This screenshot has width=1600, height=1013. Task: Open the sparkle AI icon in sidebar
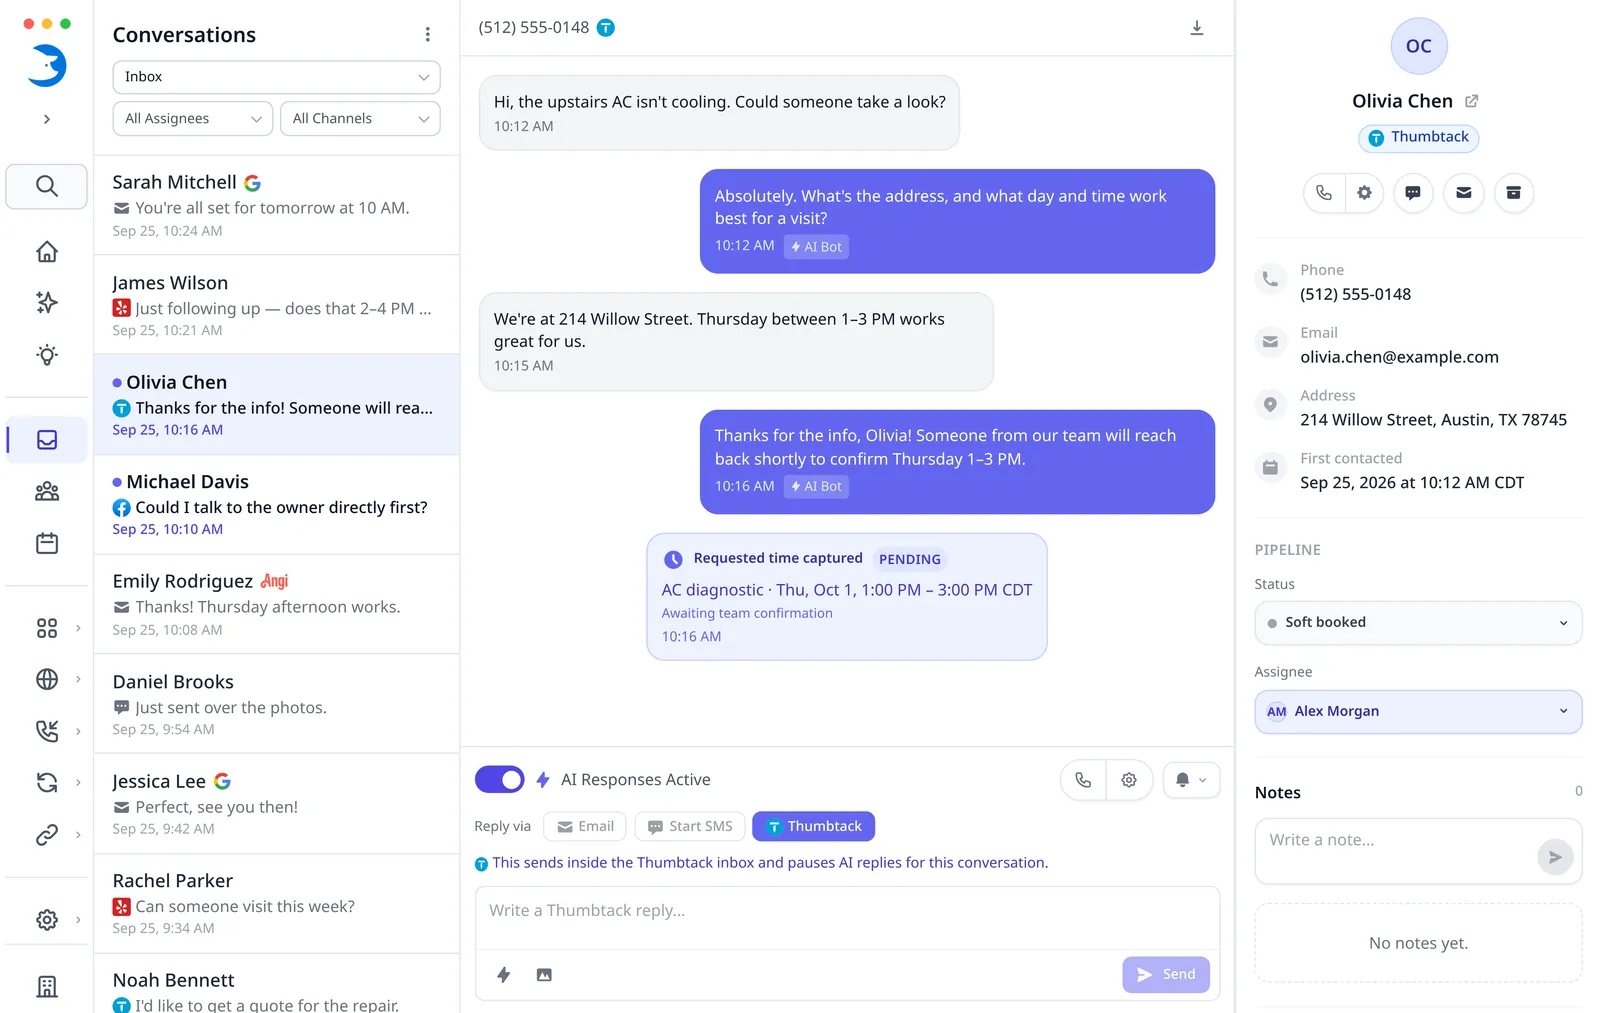click(47, 303)
